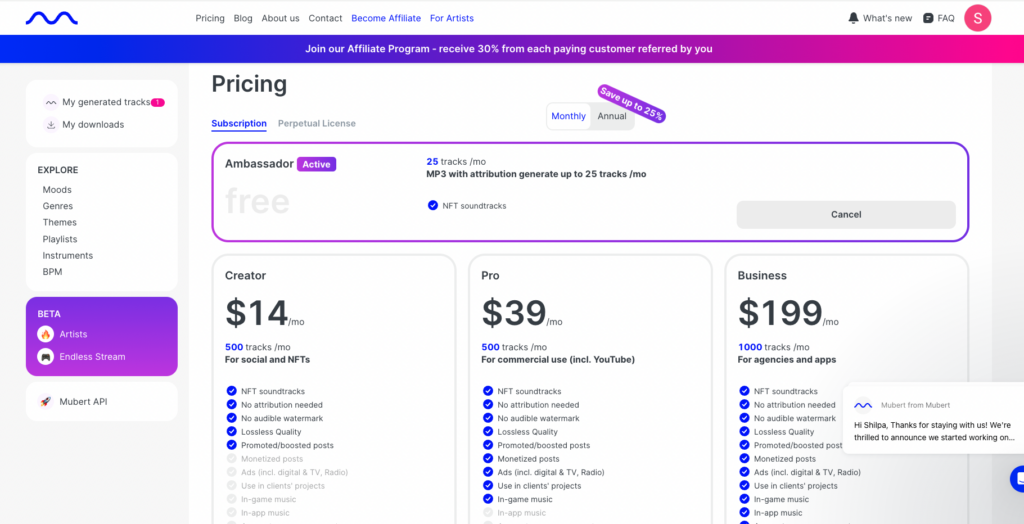Click Creator plan 'No audible watermark' text
The image size is (1024, 524).
pyautogui.click(x=282, y=418)
